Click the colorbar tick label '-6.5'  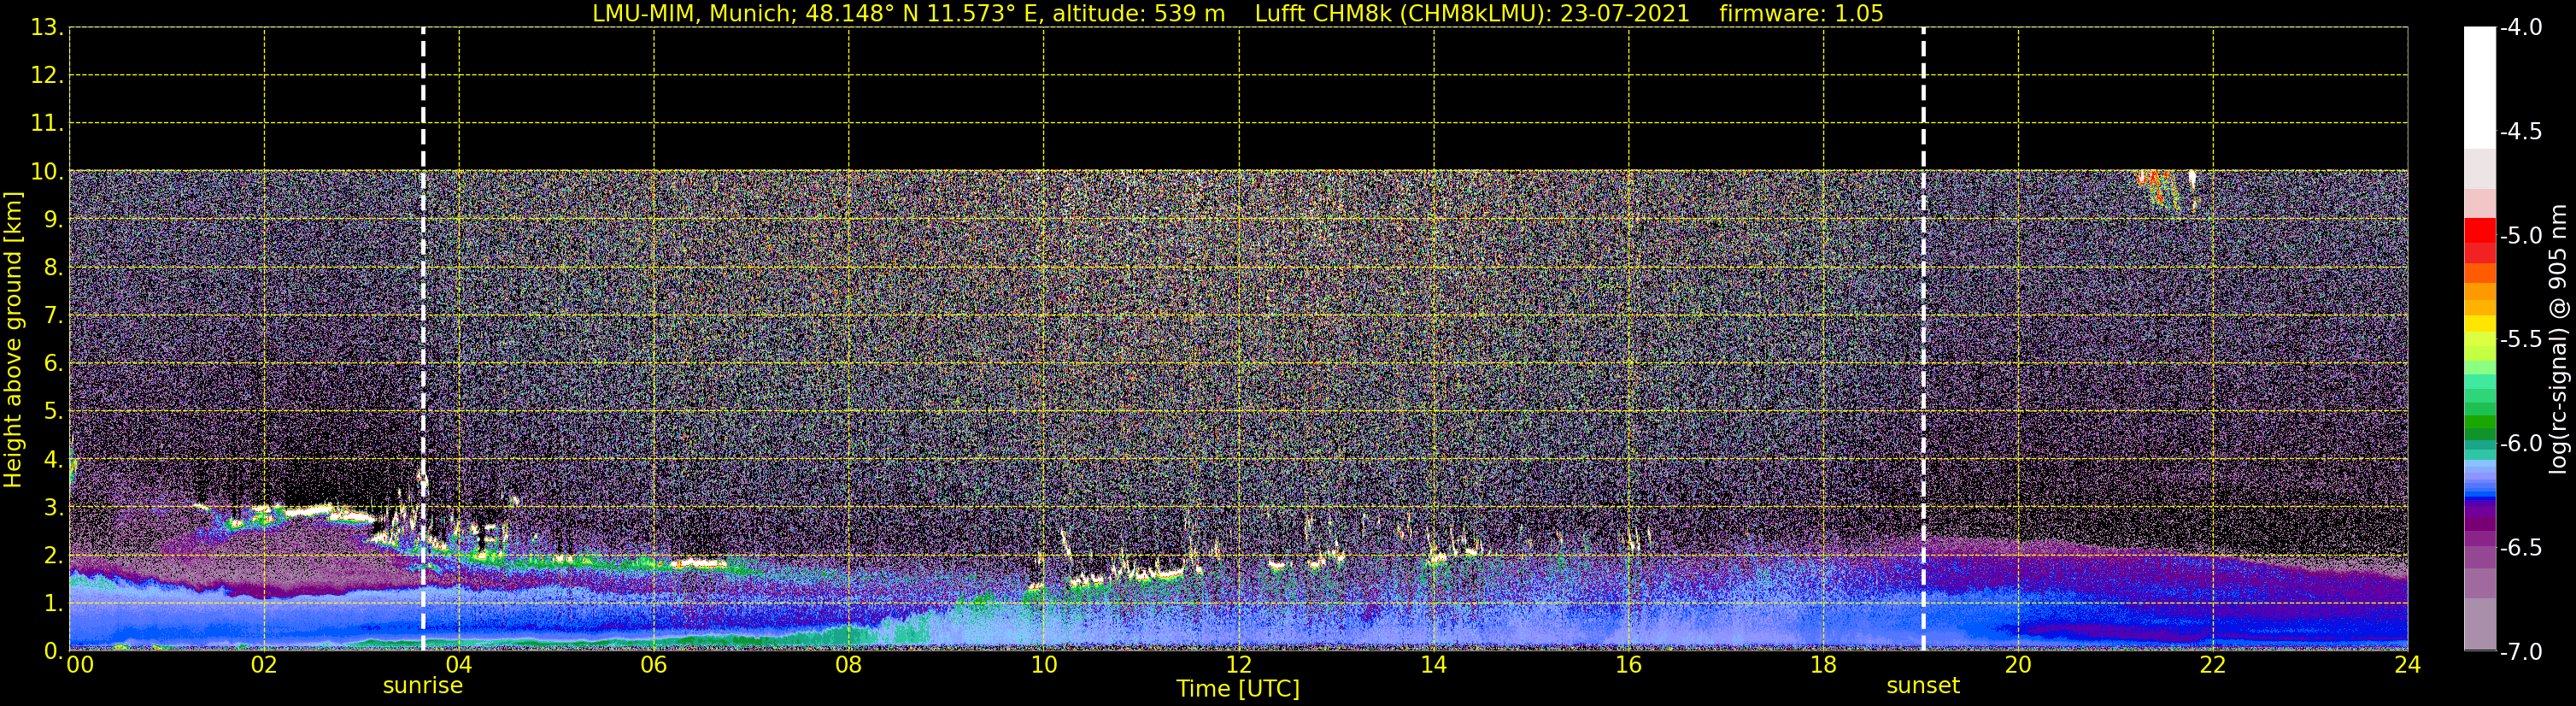[2520, 548]
